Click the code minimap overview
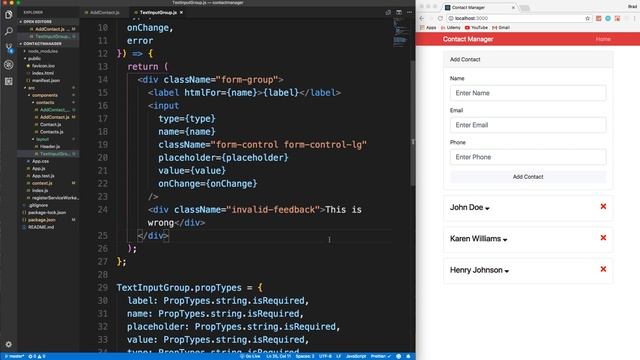 (400, 33)
